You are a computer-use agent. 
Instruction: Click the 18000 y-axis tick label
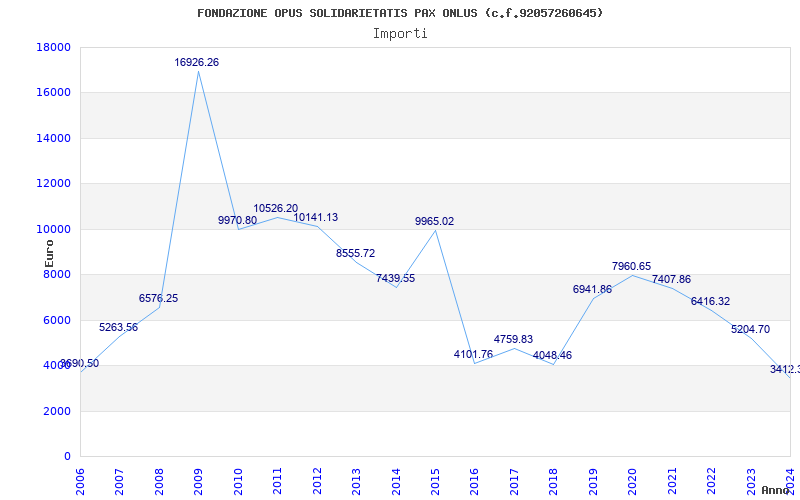click(54, 47)
